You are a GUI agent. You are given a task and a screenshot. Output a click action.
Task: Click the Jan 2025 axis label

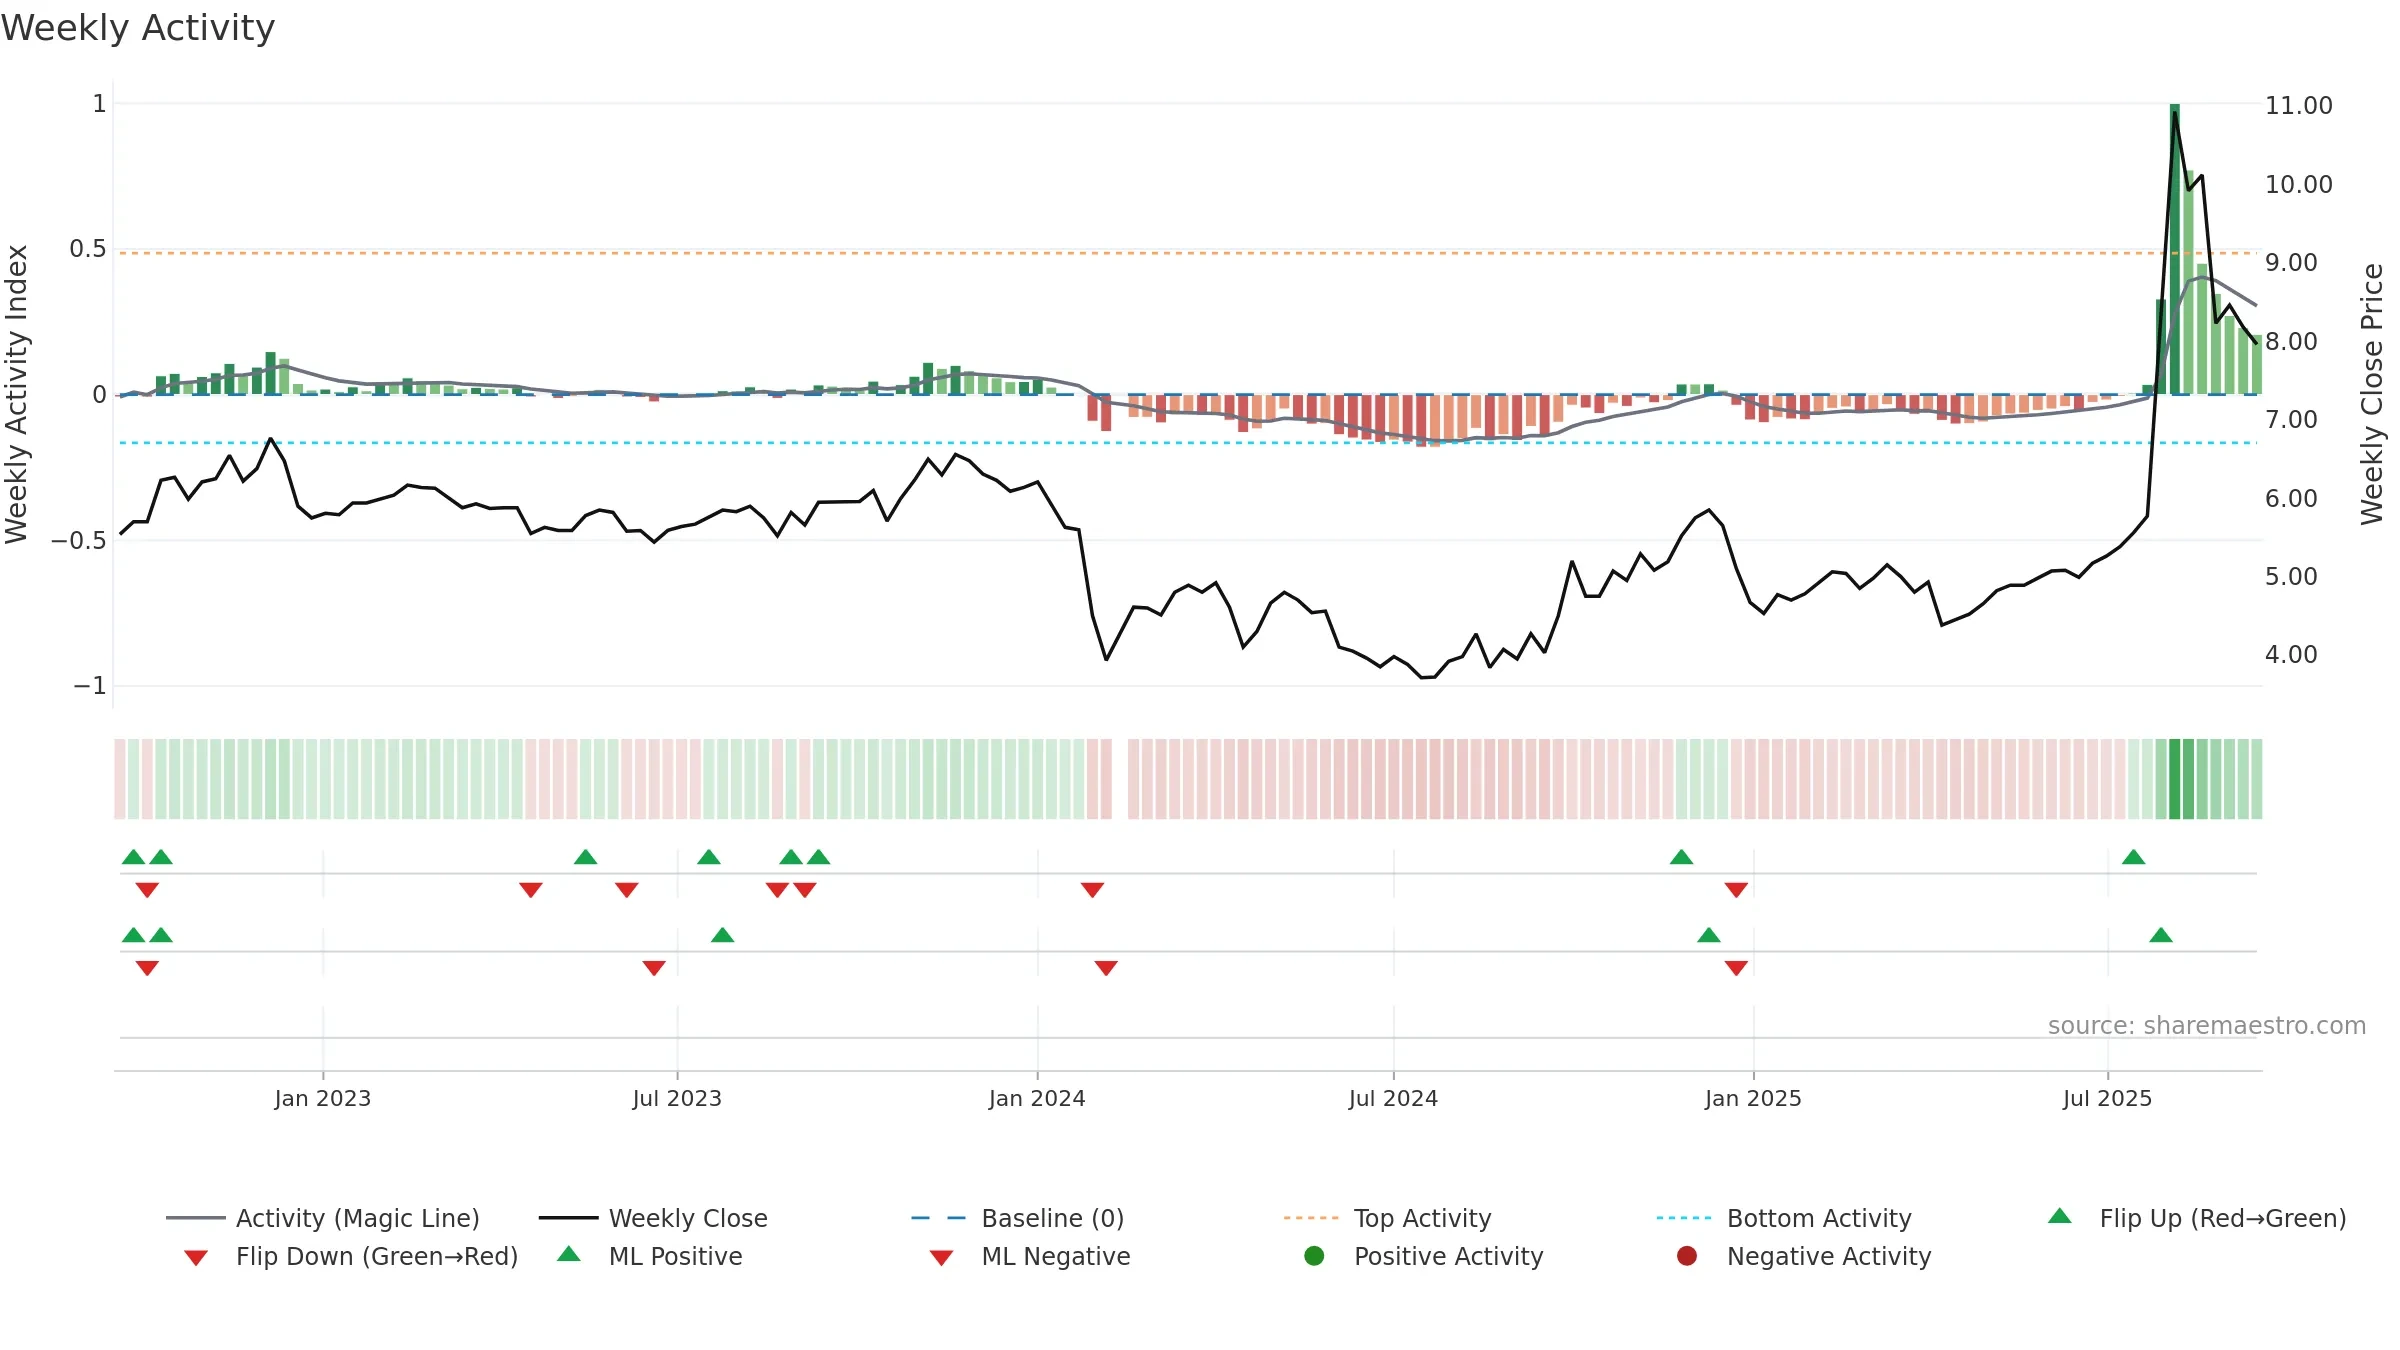point(1753,1098)
